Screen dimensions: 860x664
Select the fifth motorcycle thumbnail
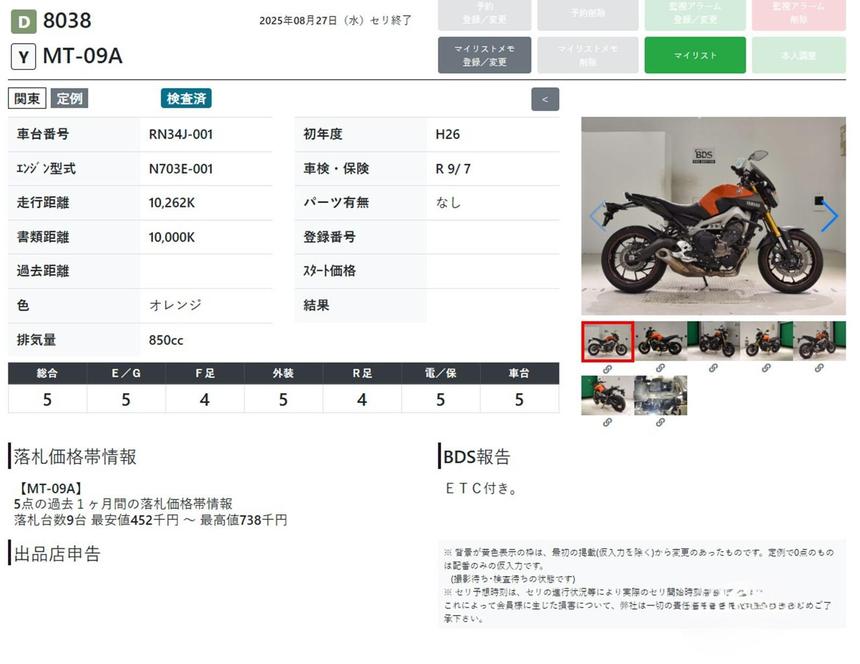pos(819,341)
